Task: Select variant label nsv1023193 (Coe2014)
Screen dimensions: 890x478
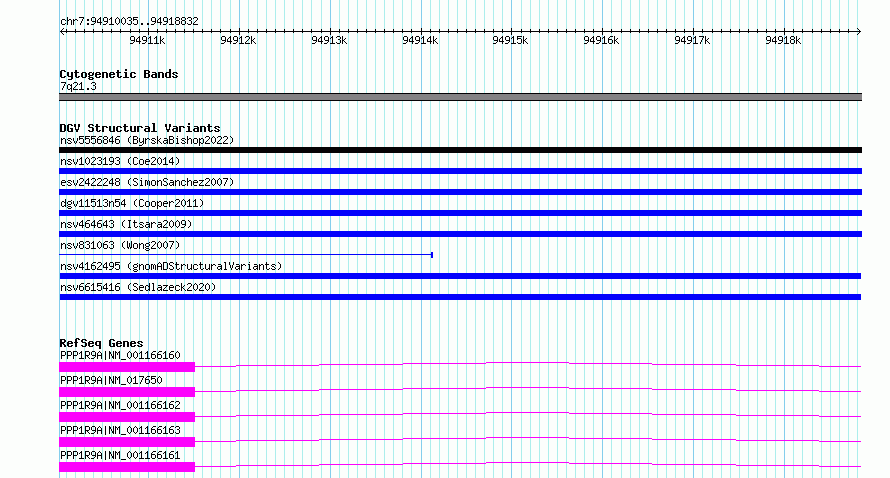Action: (120, 161)
